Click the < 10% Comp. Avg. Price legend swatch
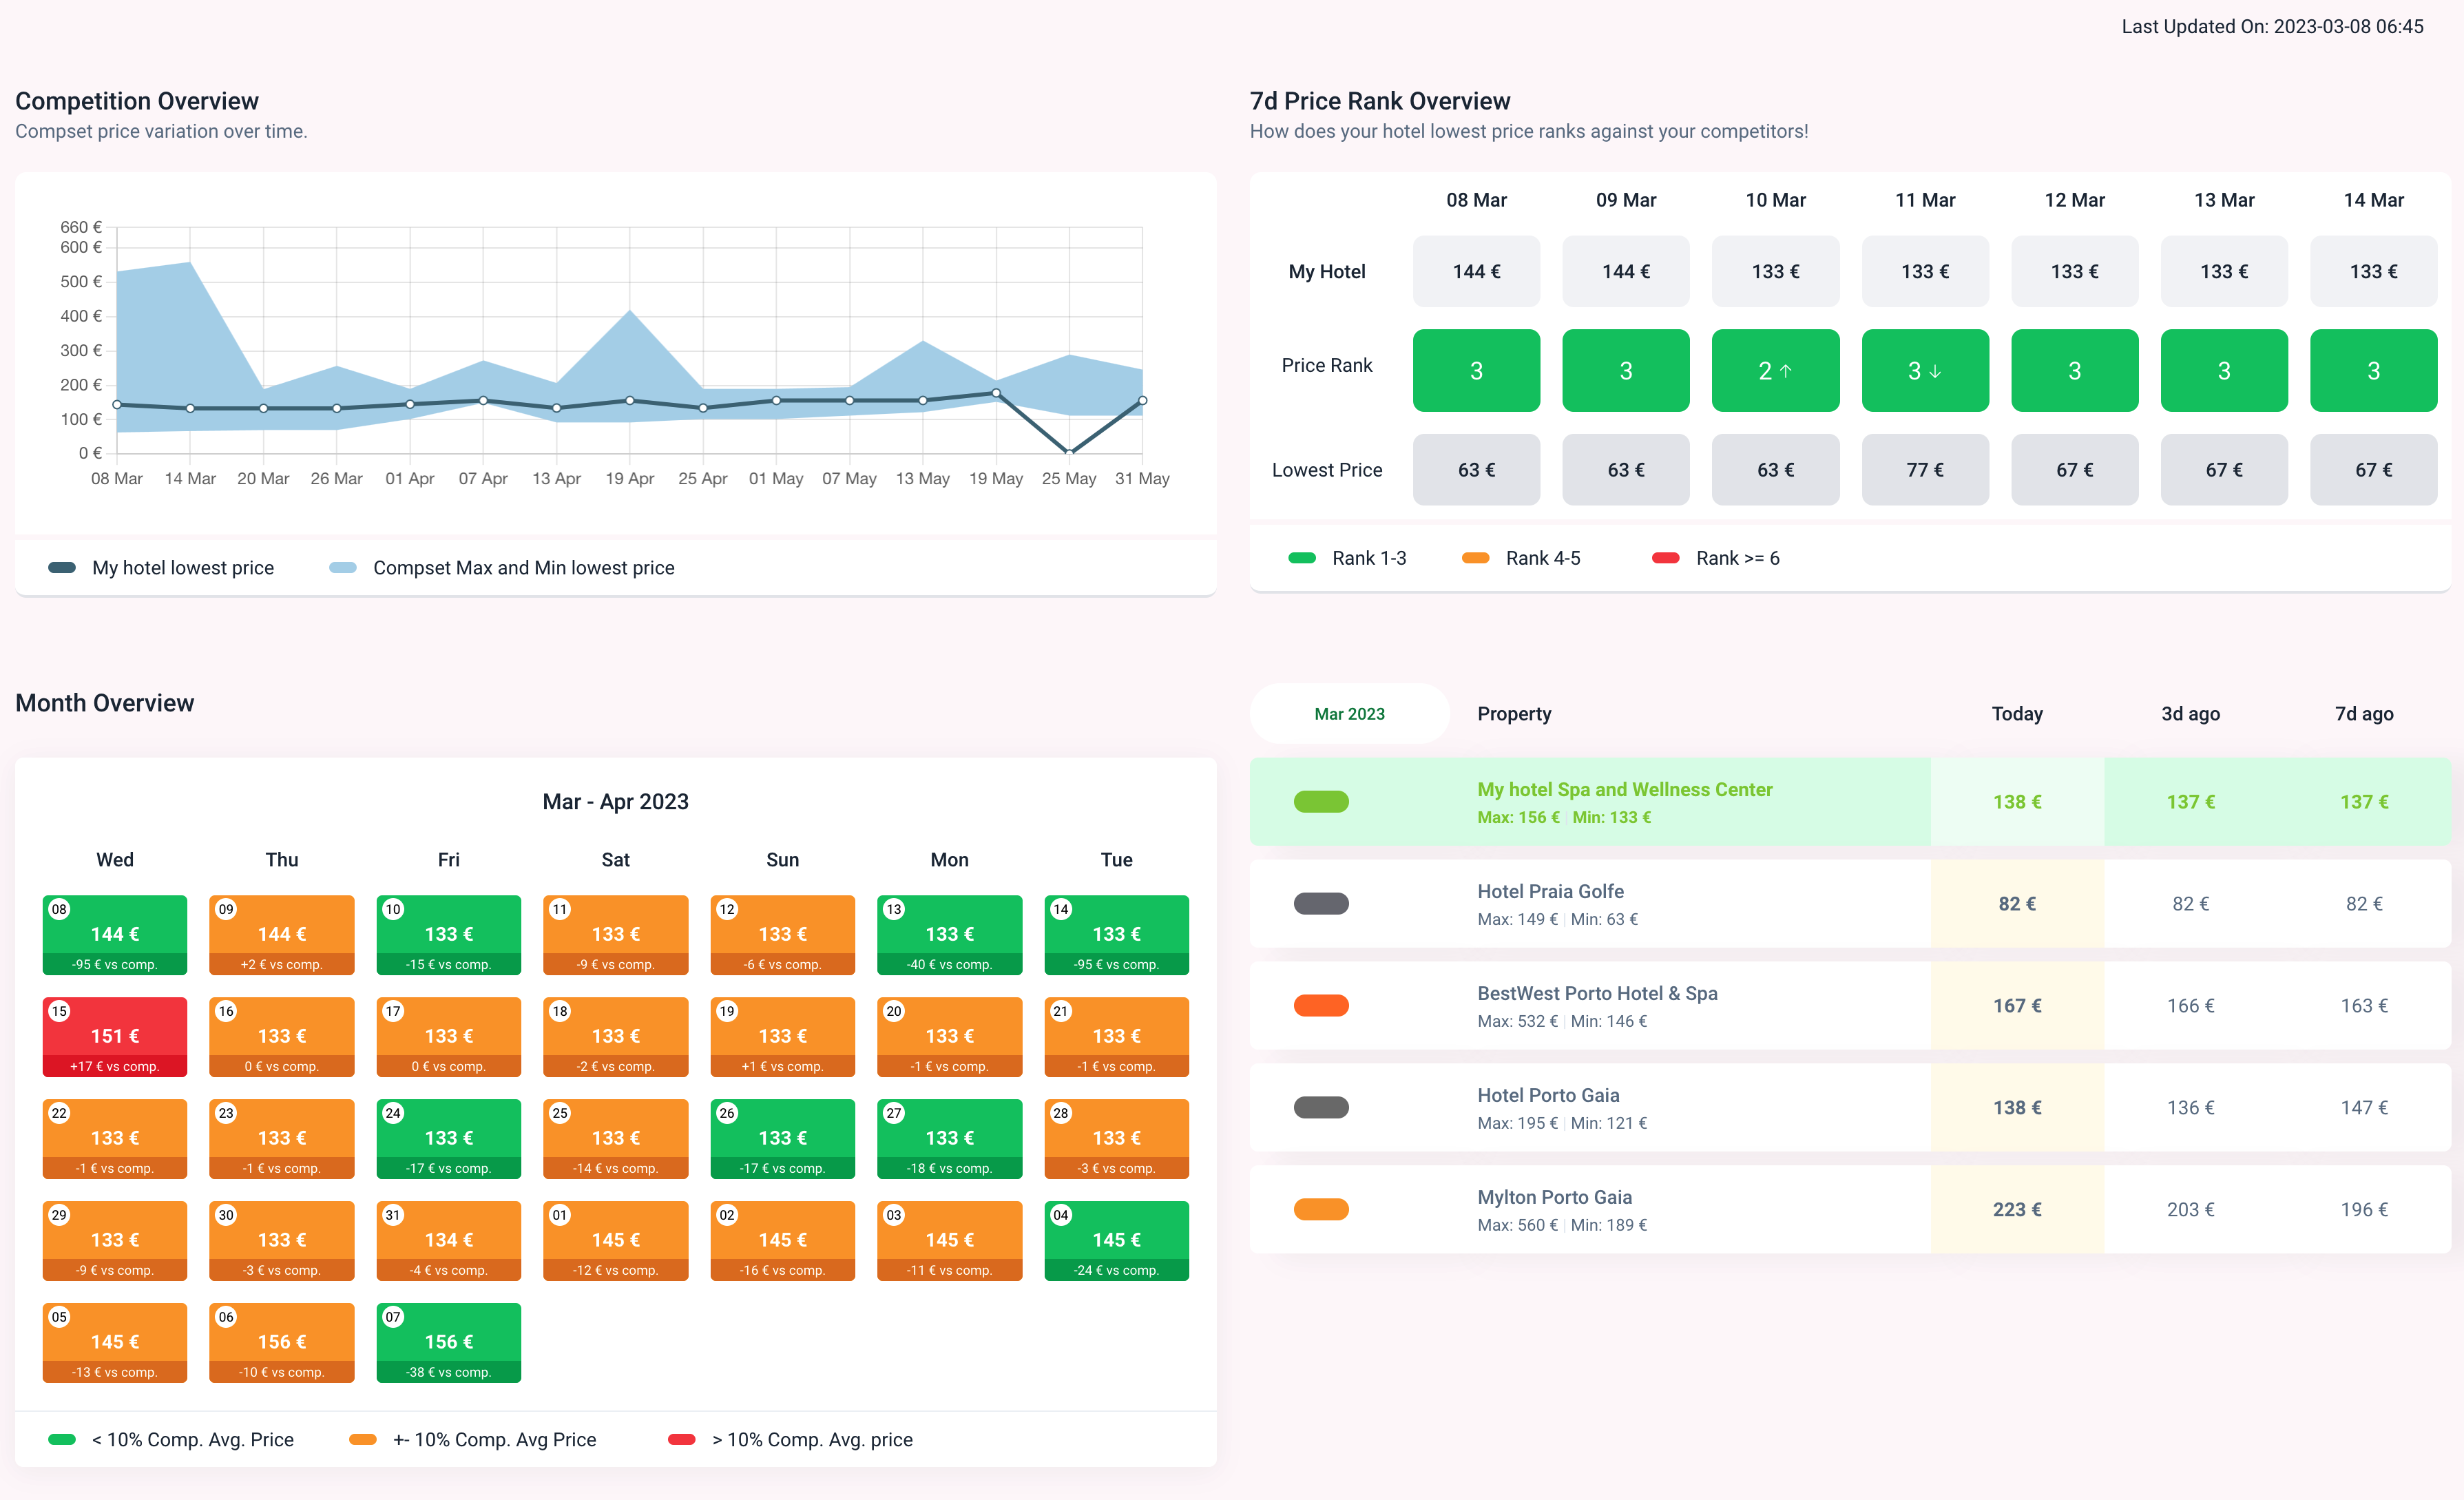Image resolution: width=2464 pixels, height=1500 pixels. 62,1439
